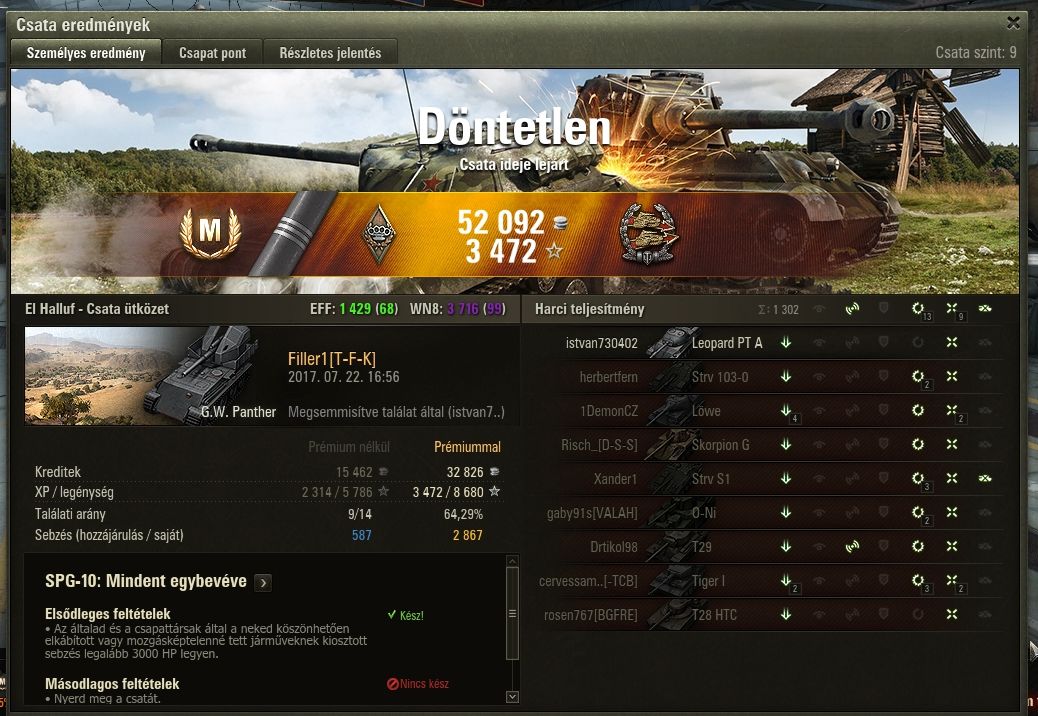Open the Csapat pont tab
Screen dimensions: 1038x716
click(212, 52)
